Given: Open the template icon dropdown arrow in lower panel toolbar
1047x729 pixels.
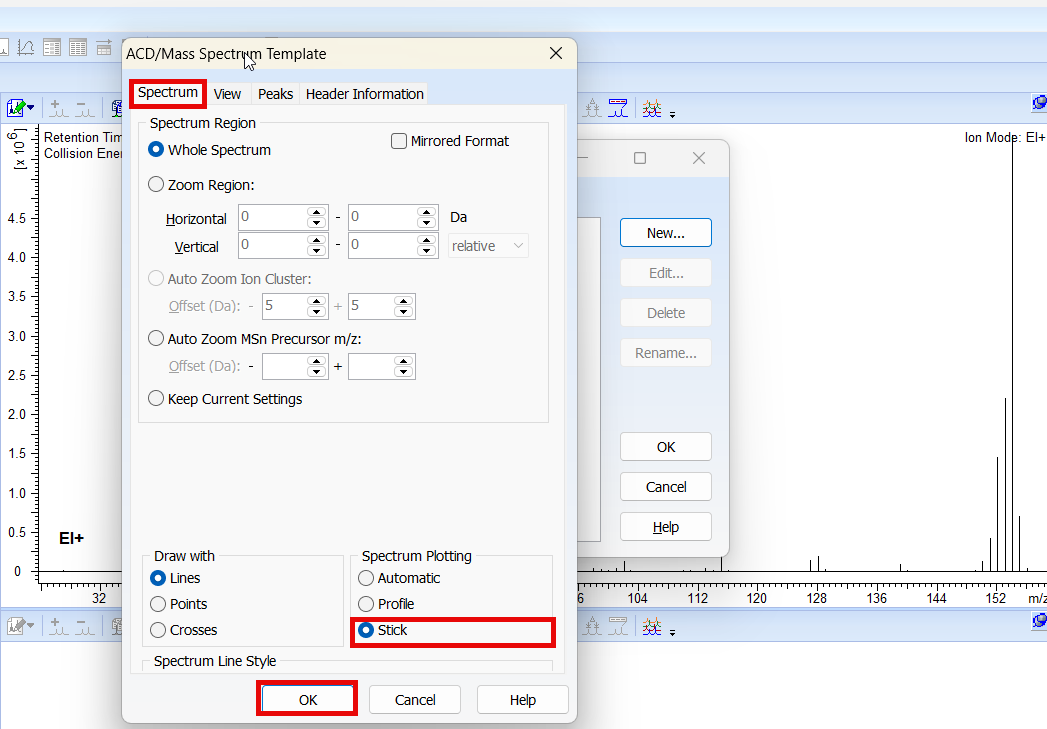Looking at the screenshot, I should pyautogui.click(x=31, y=626).
